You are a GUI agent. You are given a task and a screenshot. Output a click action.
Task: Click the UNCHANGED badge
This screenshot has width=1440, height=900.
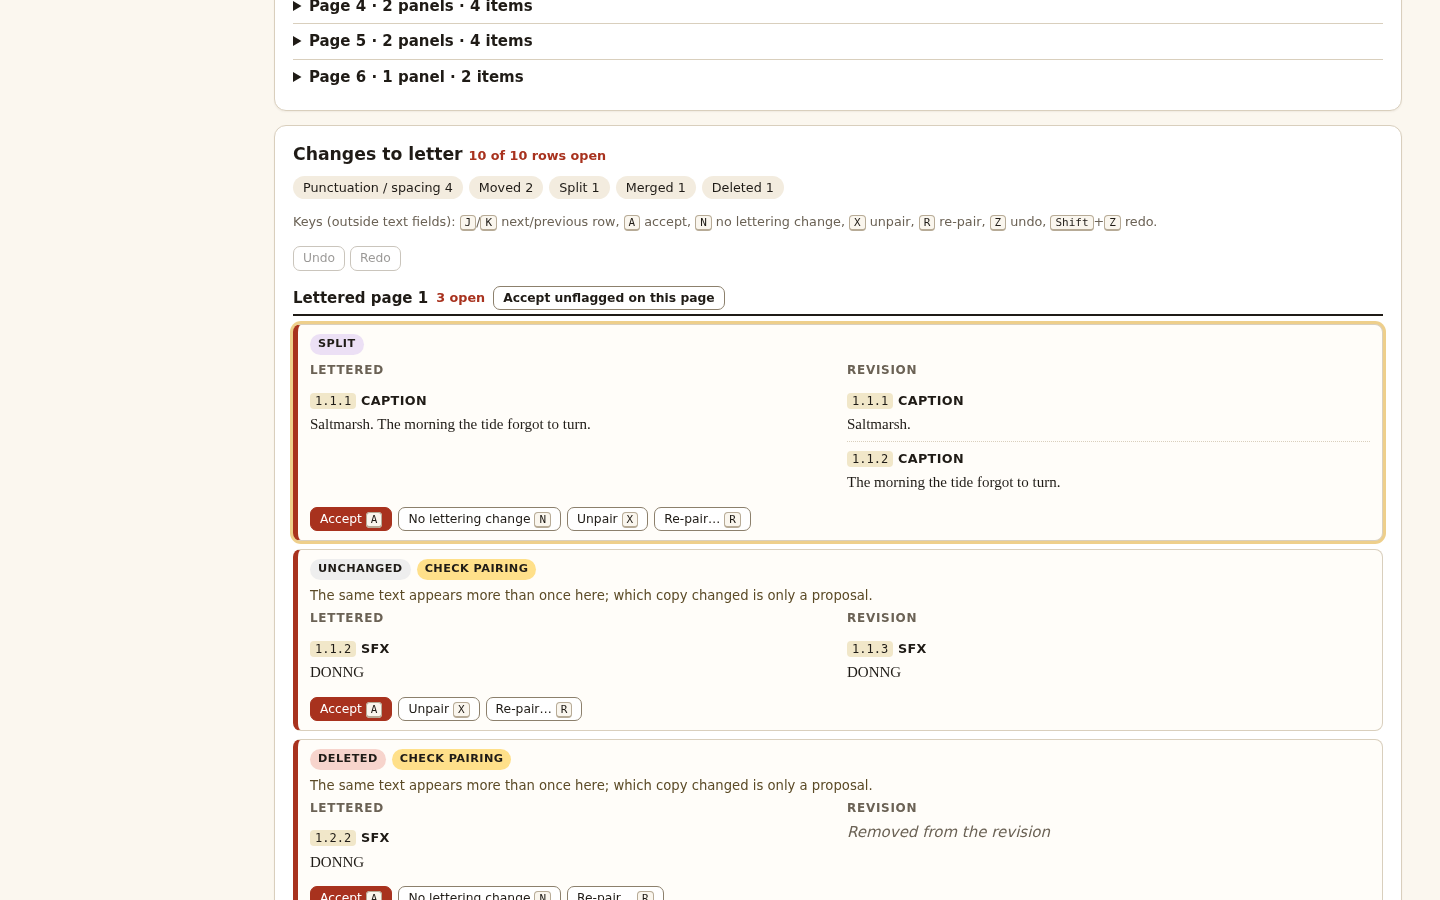pos(360,569)
